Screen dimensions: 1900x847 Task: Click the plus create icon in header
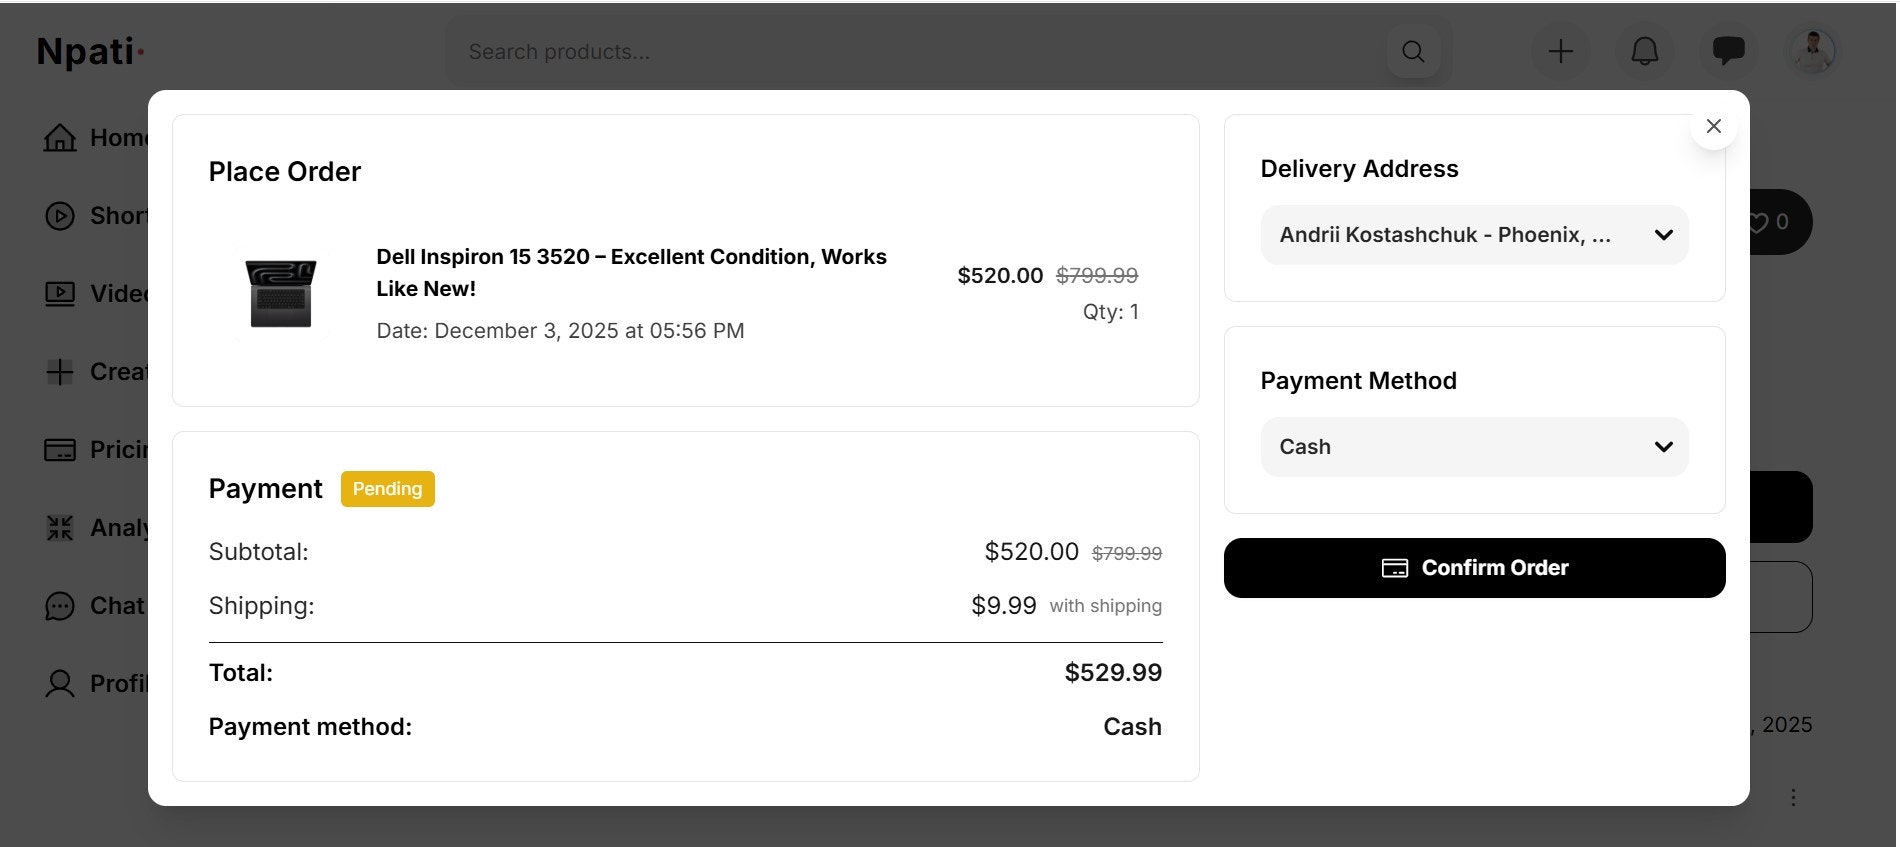[1560, 52]
